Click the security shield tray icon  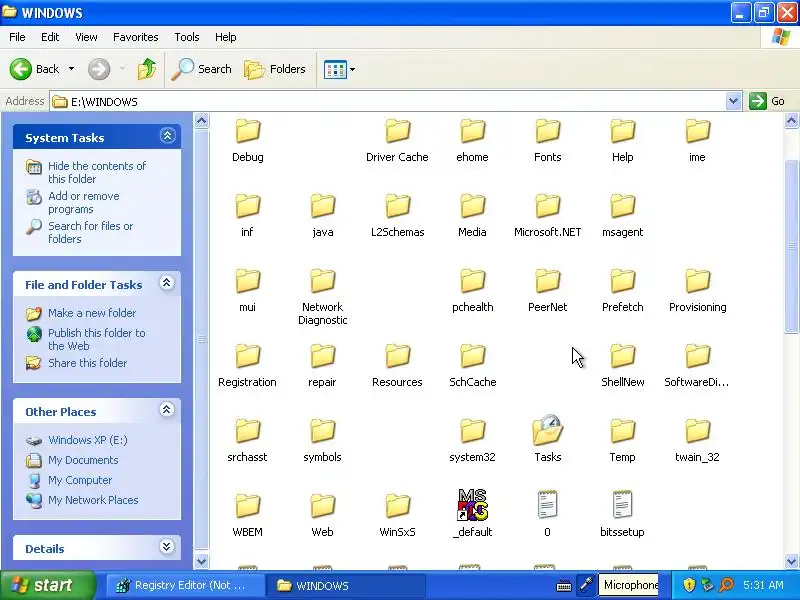tap(689, 585)
